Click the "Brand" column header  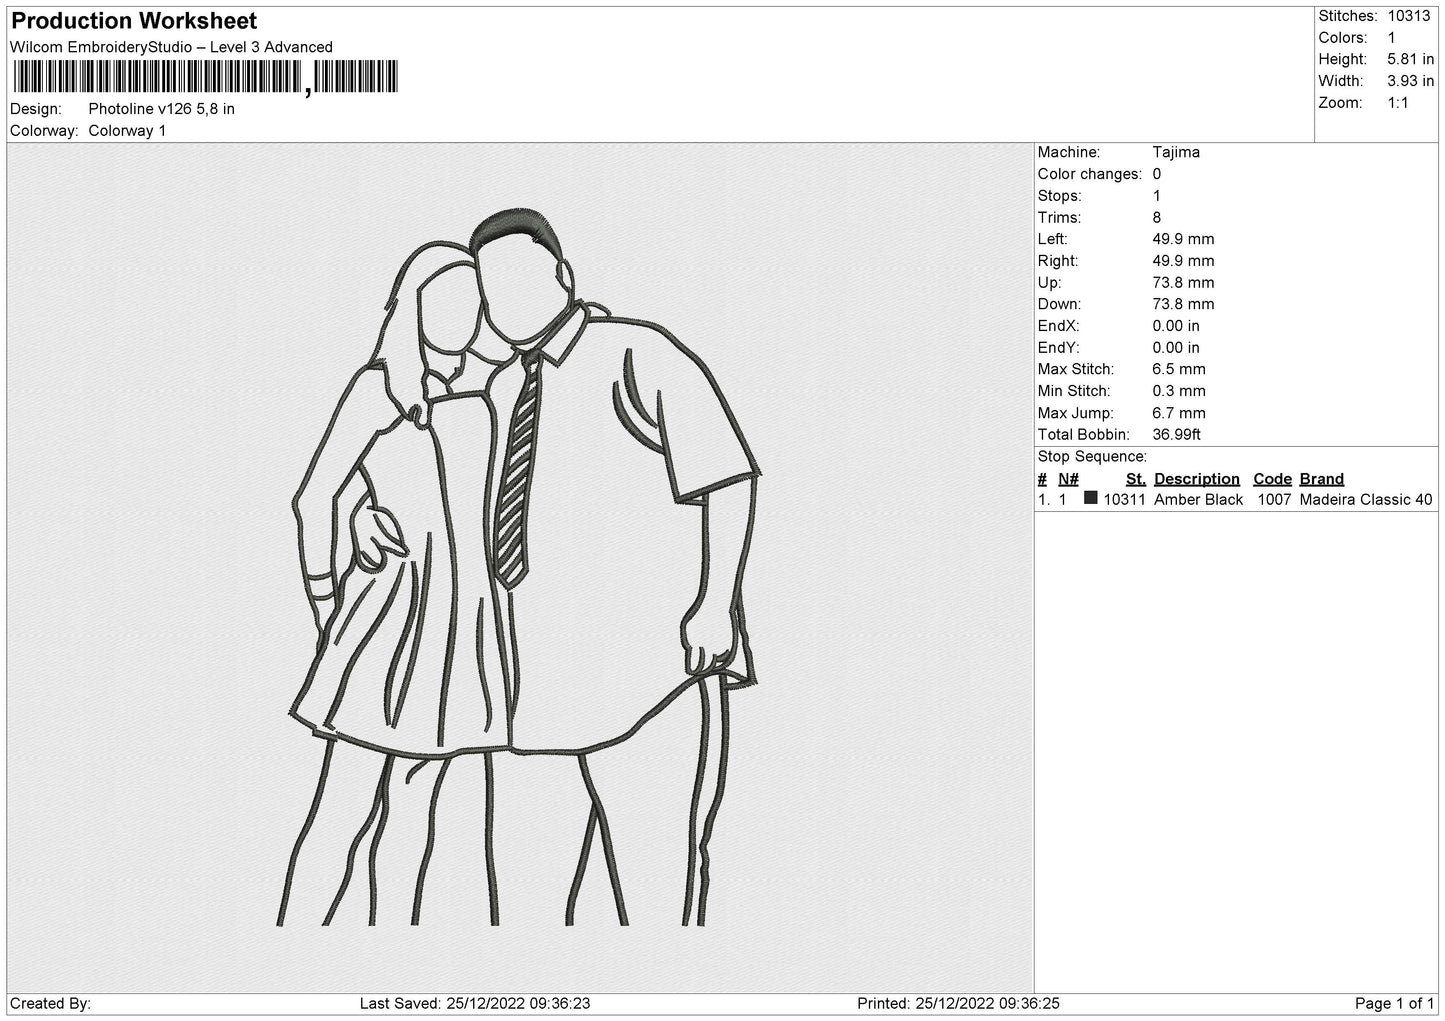click(x=1322, y=479)
